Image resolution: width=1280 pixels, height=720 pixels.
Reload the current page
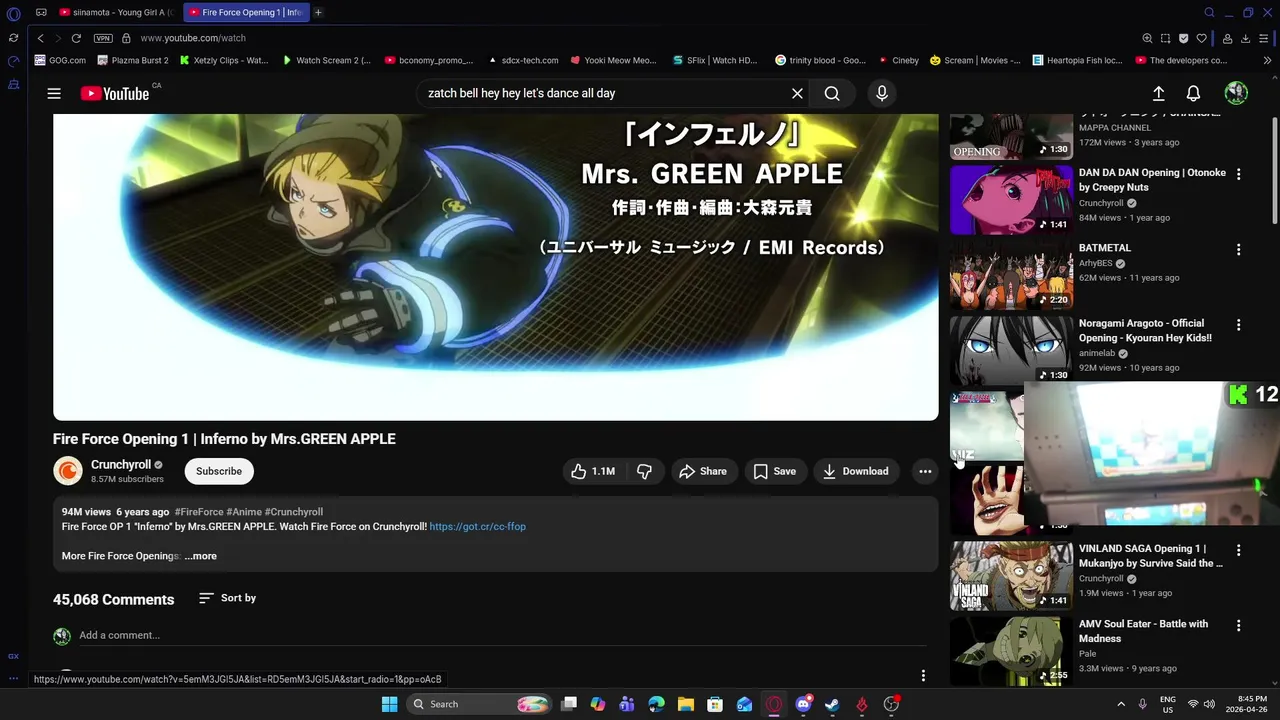pos(76,38)
